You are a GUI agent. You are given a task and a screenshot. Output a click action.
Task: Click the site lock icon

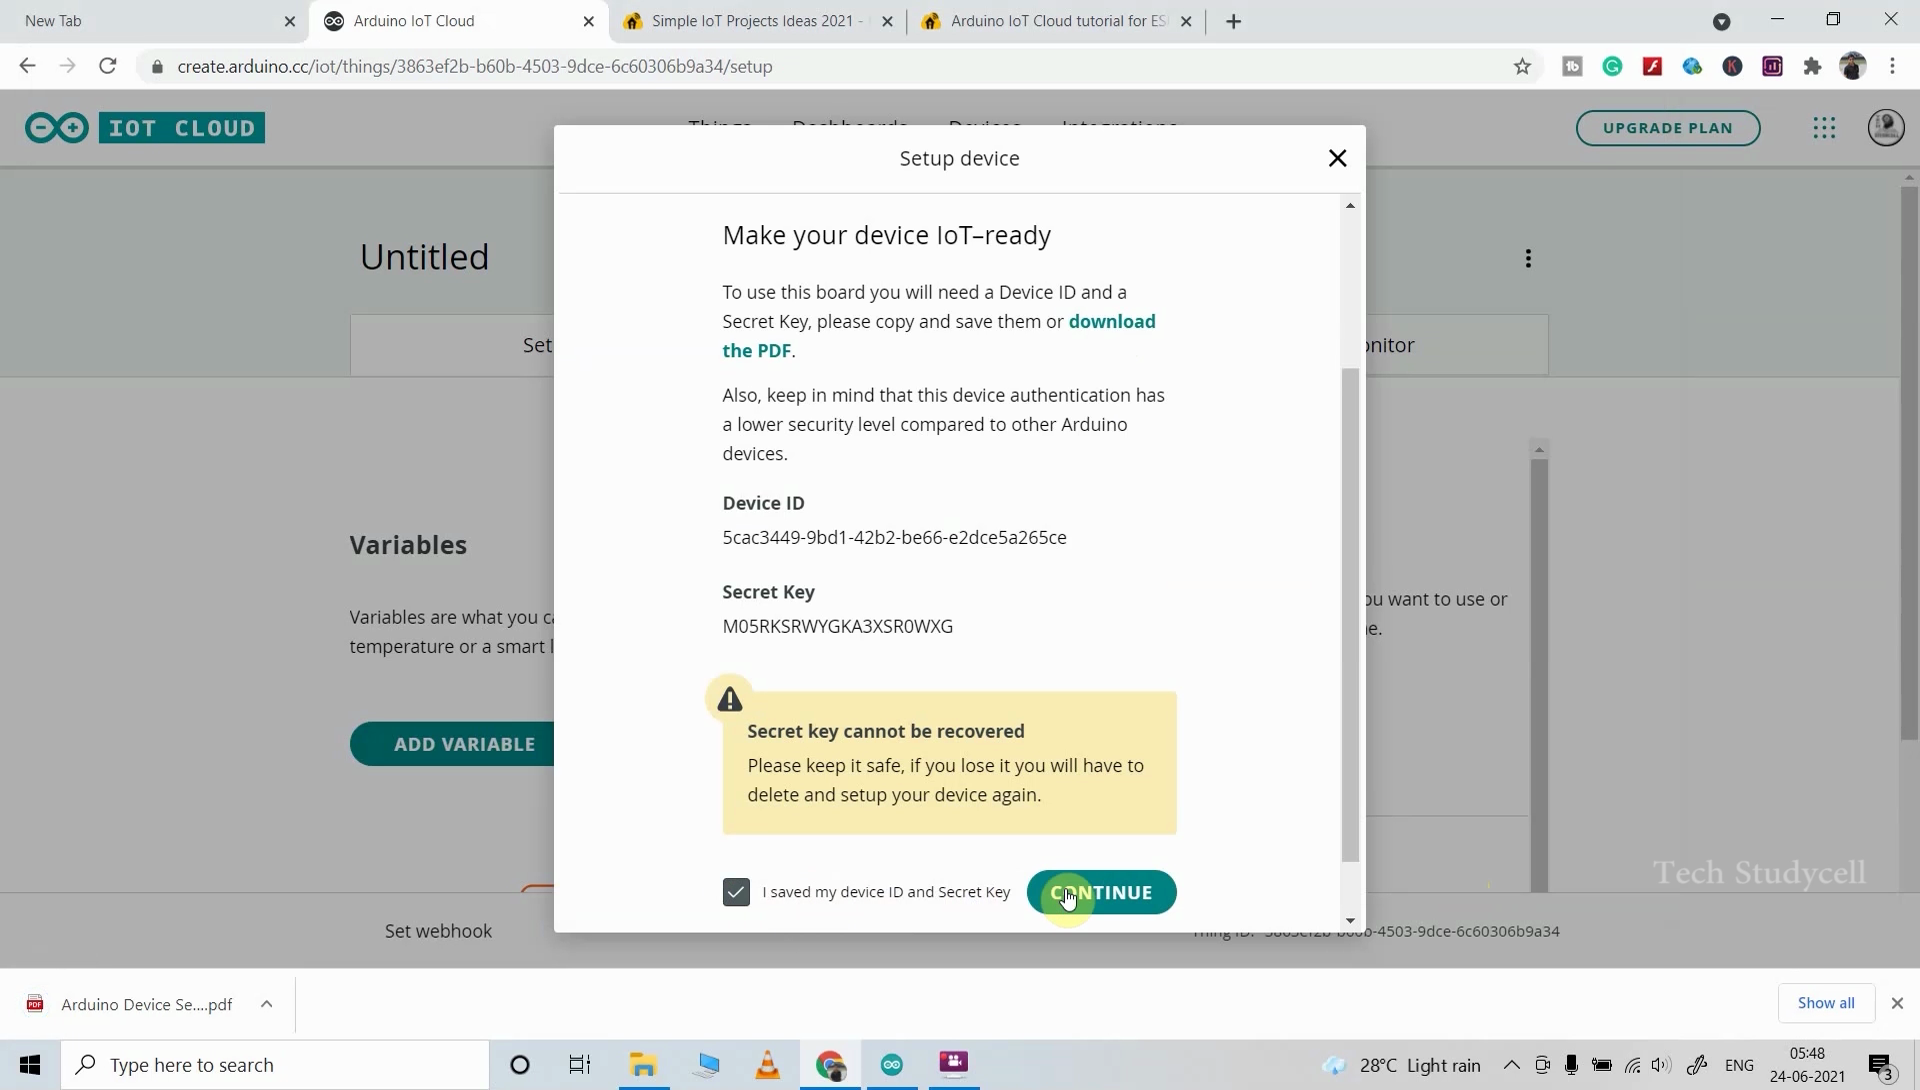[x=157, y=66]
